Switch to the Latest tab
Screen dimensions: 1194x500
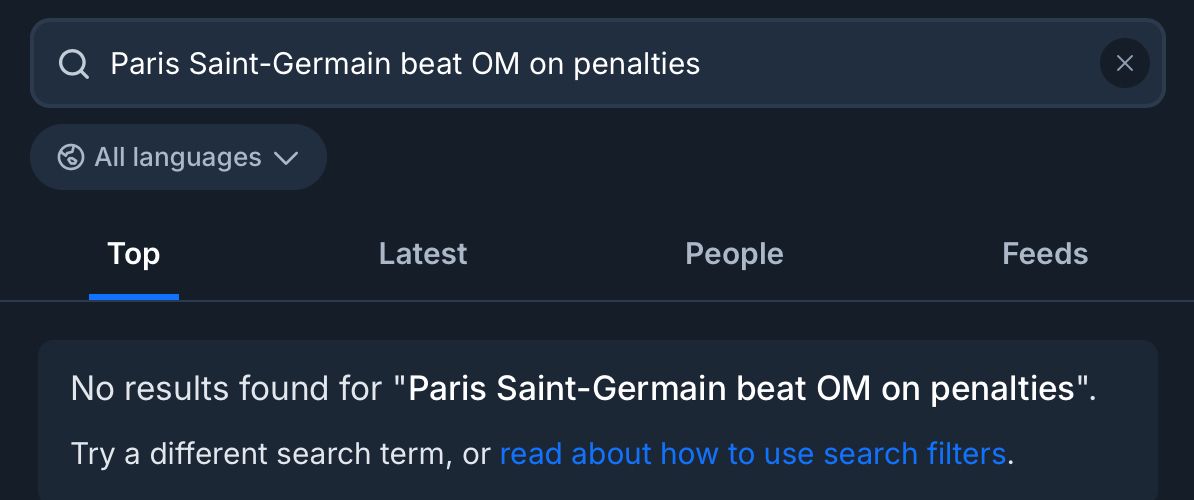(x=423, y=254)
